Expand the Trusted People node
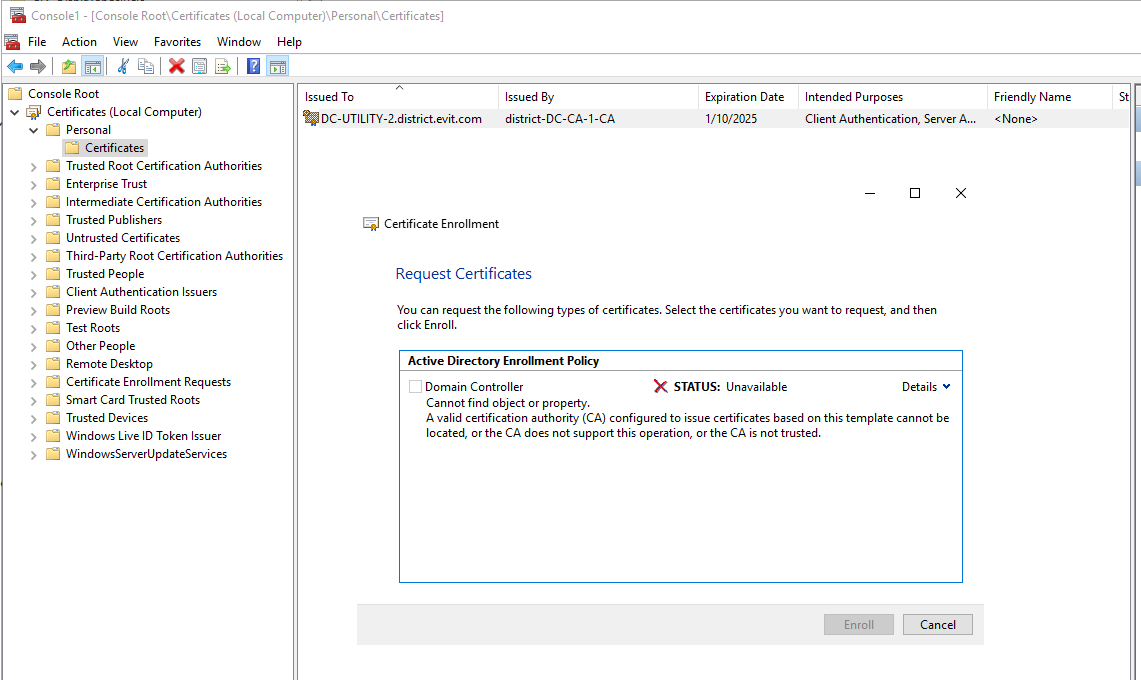Screen dimensions: 1141x680 coord(33,274)
